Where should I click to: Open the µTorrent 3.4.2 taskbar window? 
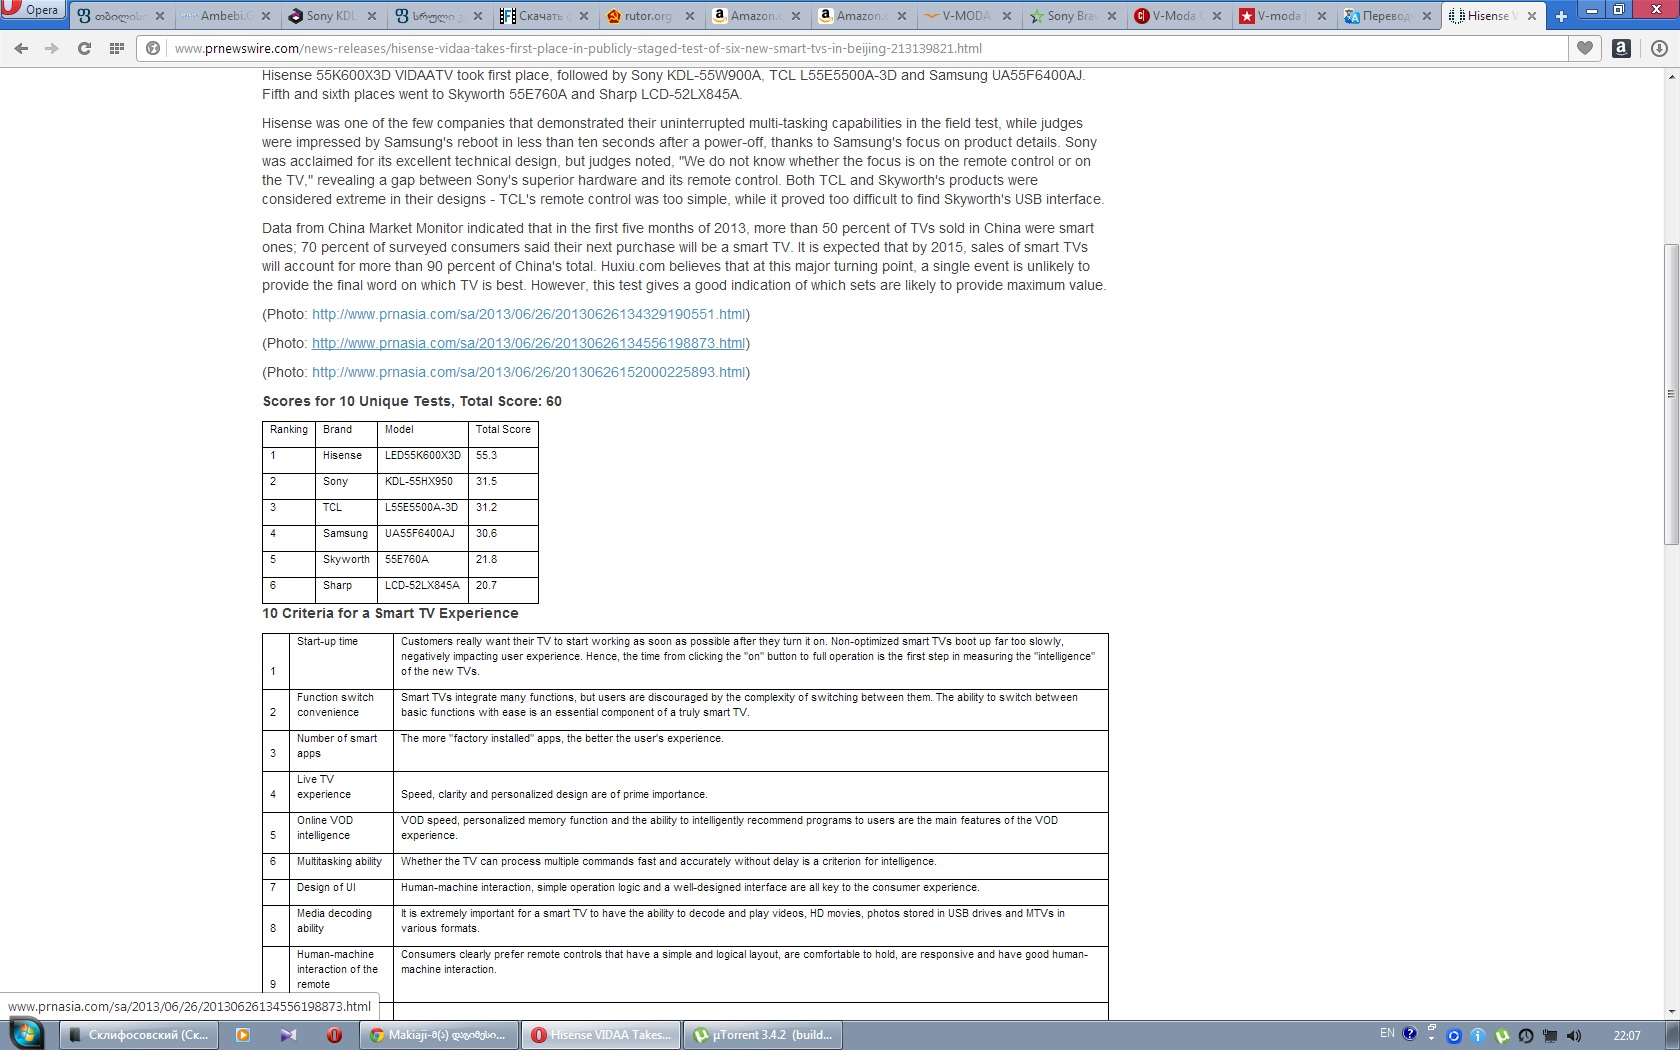764,1035
